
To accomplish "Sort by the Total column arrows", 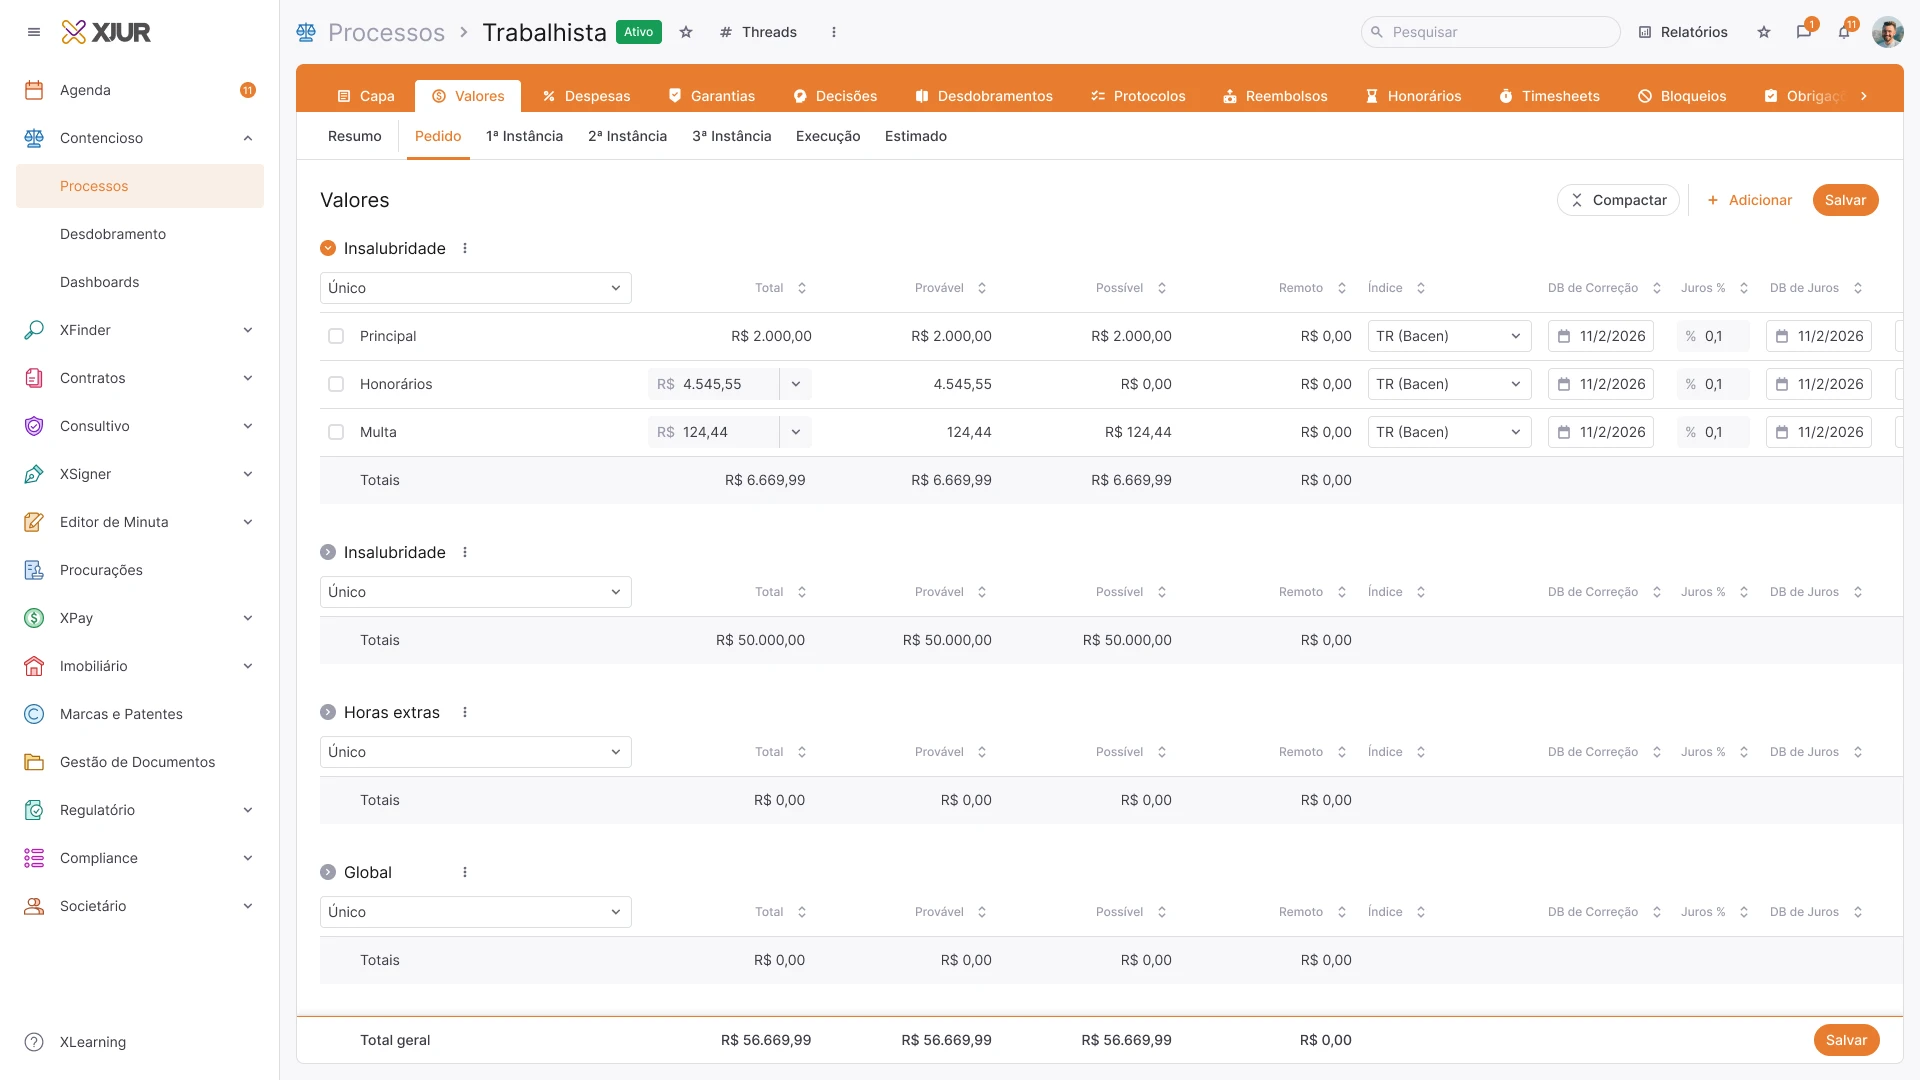I will [x=802, y=288].
